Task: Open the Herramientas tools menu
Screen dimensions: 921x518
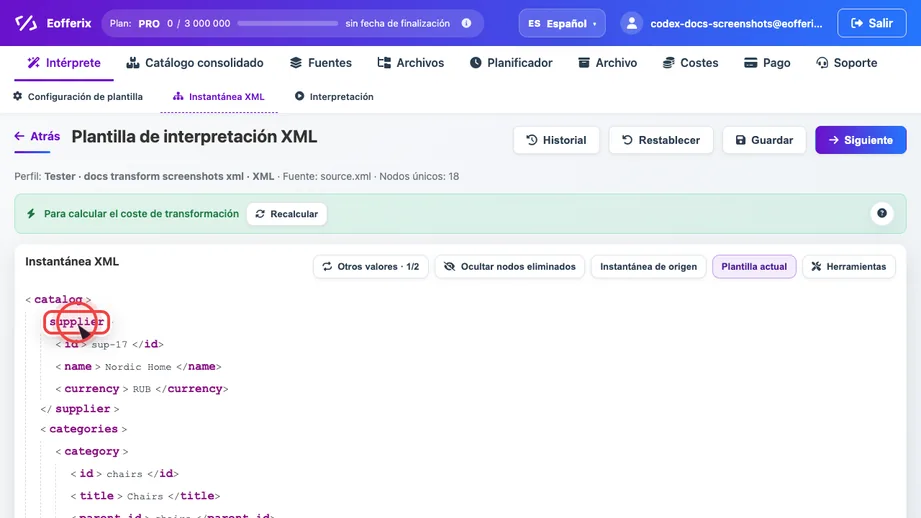Action: 849,267
